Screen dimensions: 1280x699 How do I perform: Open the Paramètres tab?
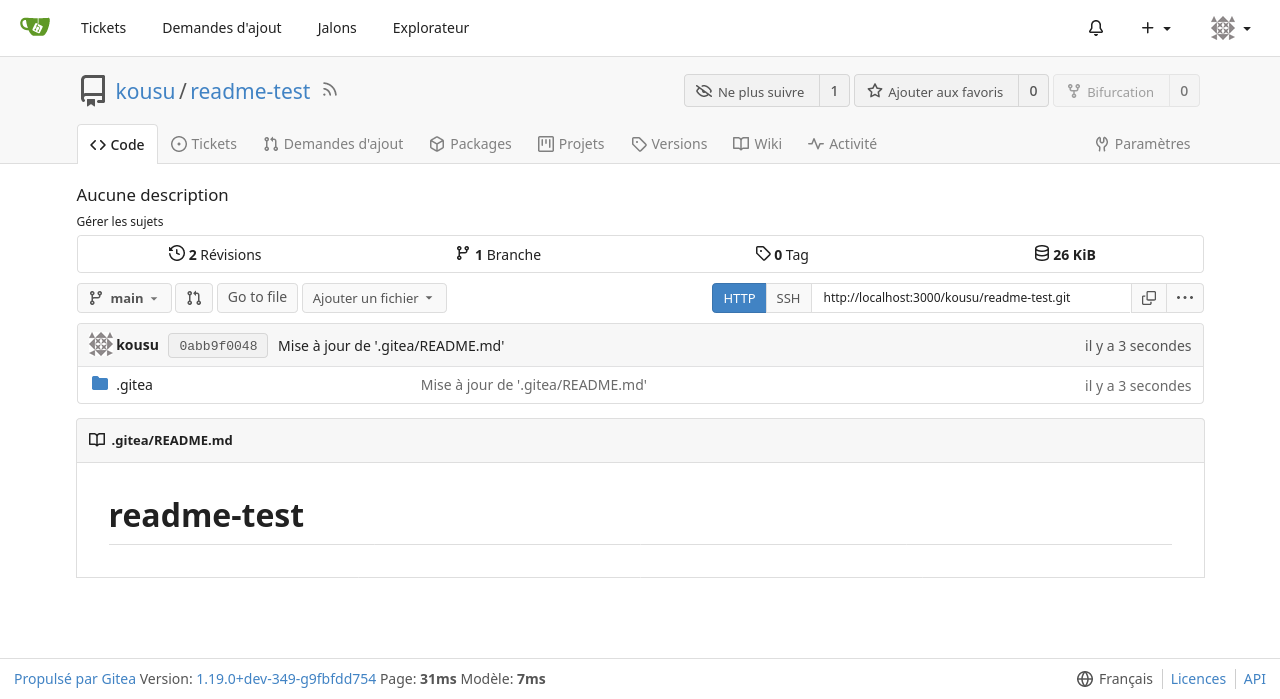(x=1143, y=144)
